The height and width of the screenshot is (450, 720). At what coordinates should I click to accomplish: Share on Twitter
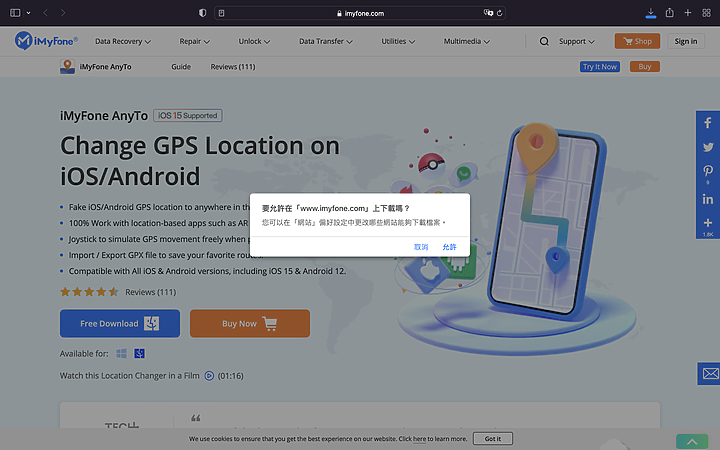coord(708,147)
